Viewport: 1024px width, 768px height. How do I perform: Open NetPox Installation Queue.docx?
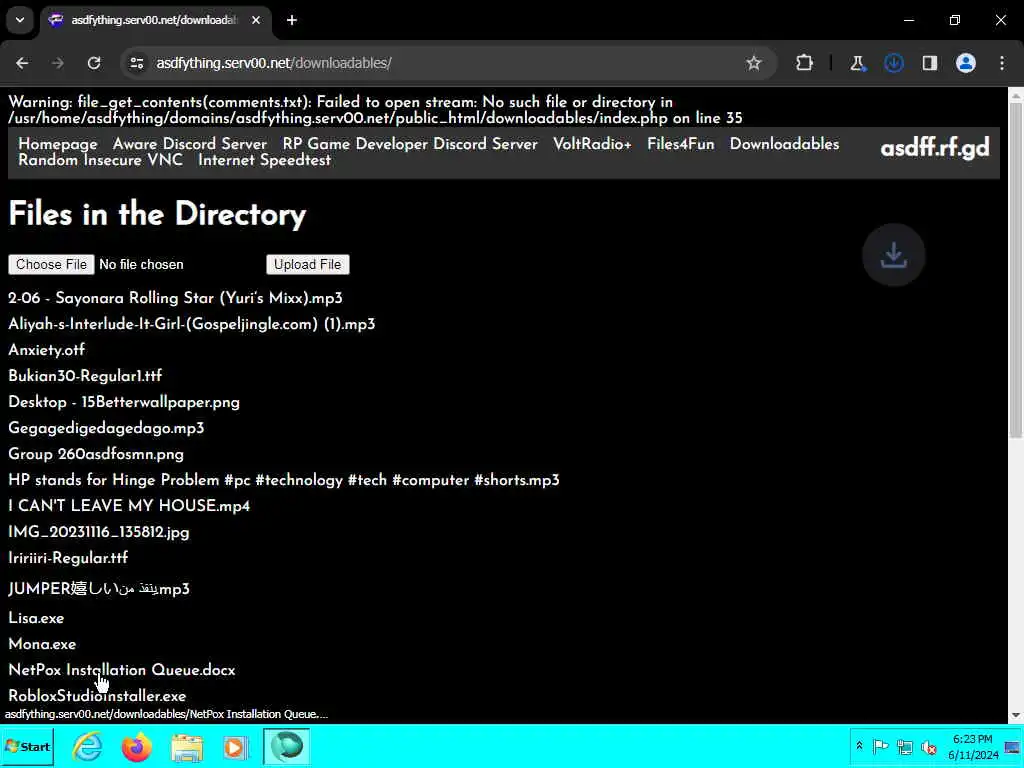(x=121, y=670)
